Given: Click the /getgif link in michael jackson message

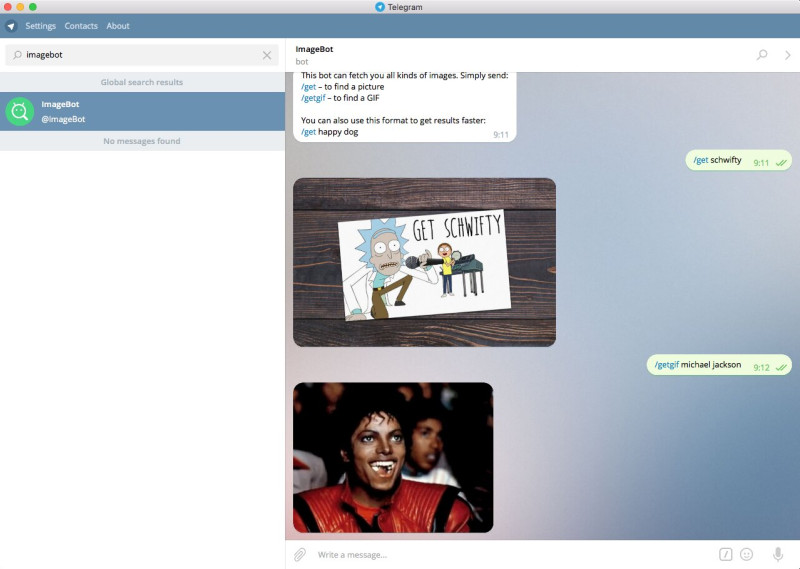Looking at the screenshot, I should tap(666, 364).
